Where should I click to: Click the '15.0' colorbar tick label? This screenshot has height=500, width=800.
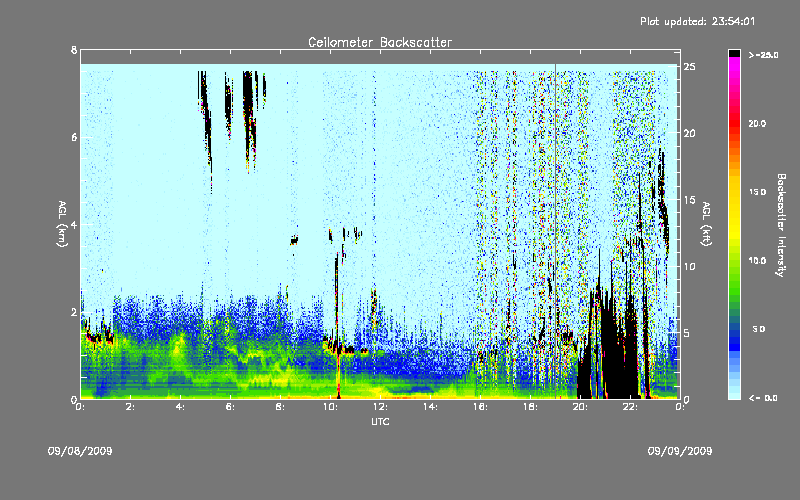click(757, 192)
